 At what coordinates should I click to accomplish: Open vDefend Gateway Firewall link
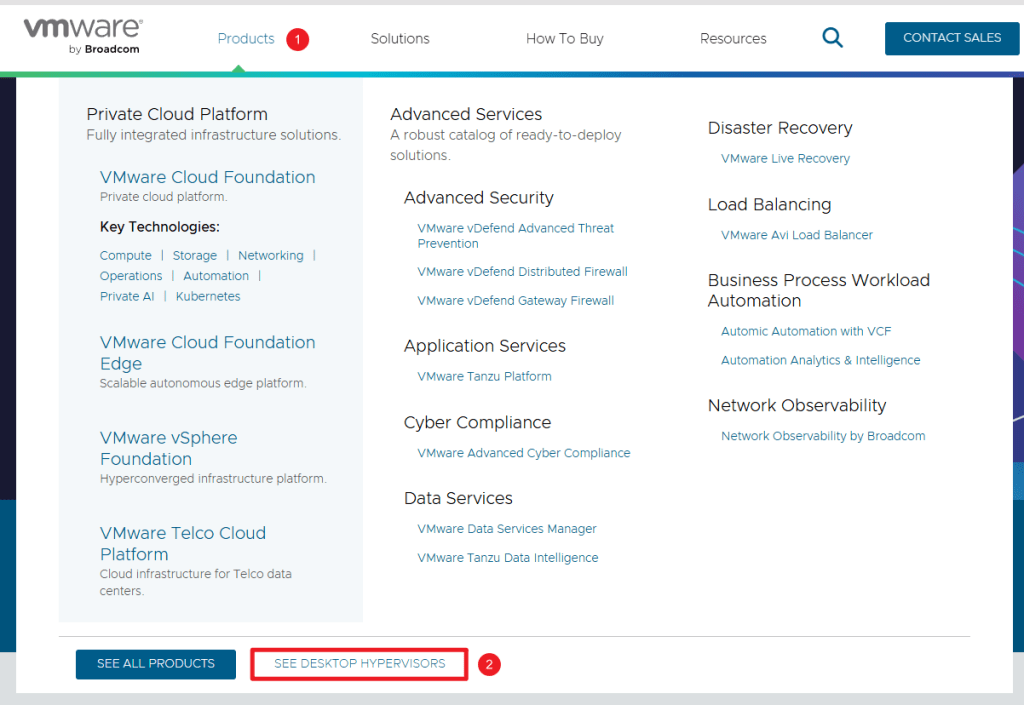tap(515, 300)
